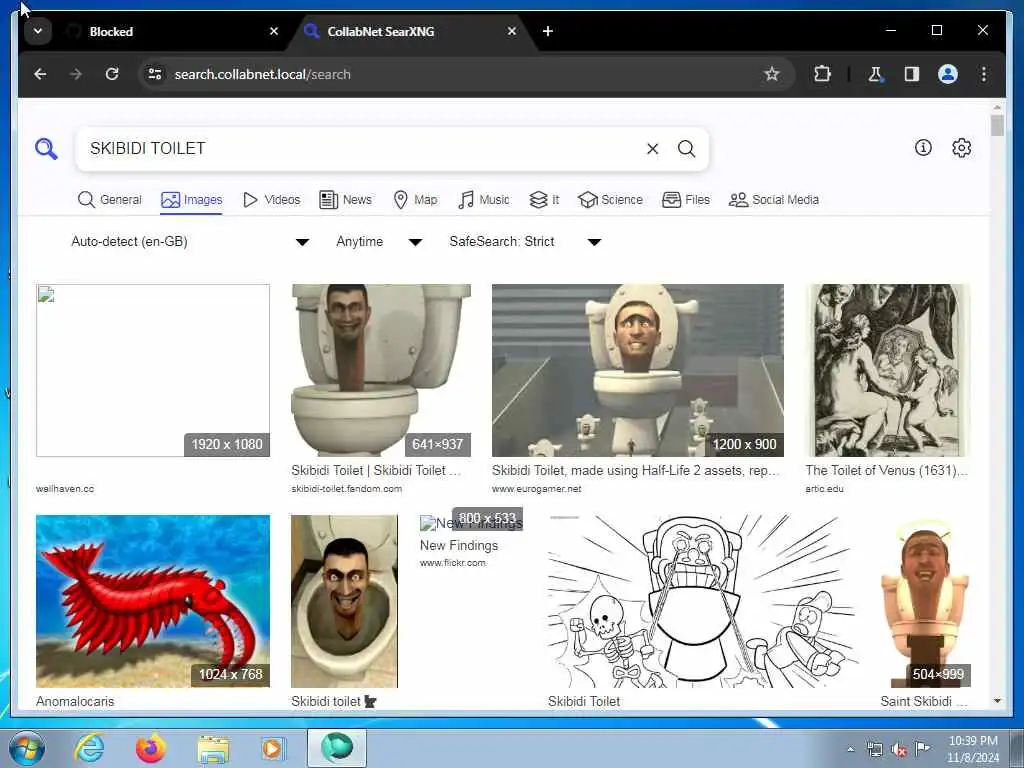Open the Skibidi toilet head-in-bowl thumbnail
Screen dimensions: 1024x768
(344, 601)
